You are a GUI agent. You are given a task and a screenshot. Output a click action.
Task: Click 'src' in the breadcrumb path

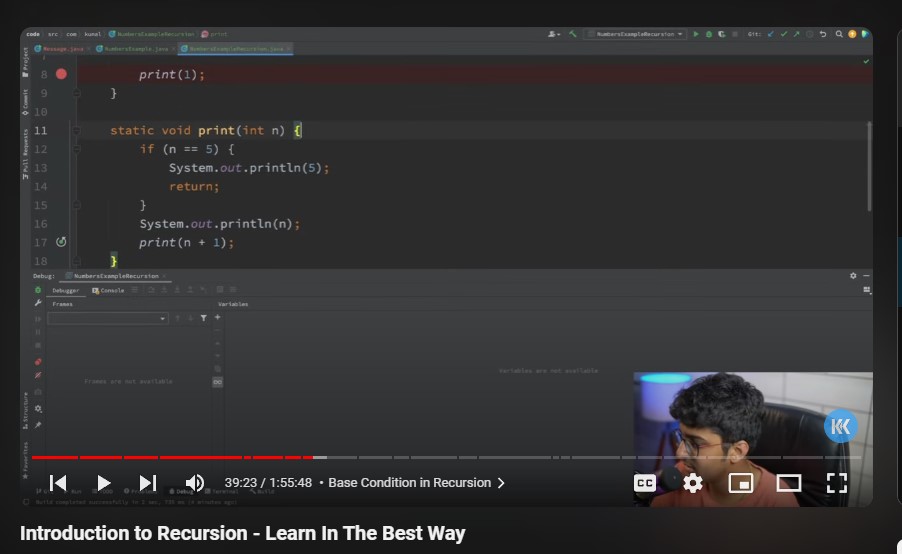[53, 34]
